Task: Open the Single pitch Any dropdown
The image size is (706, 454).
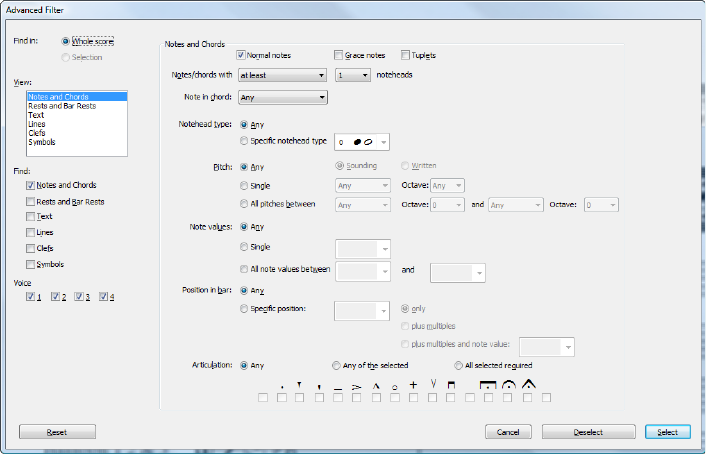Action: tap(363, 186)
